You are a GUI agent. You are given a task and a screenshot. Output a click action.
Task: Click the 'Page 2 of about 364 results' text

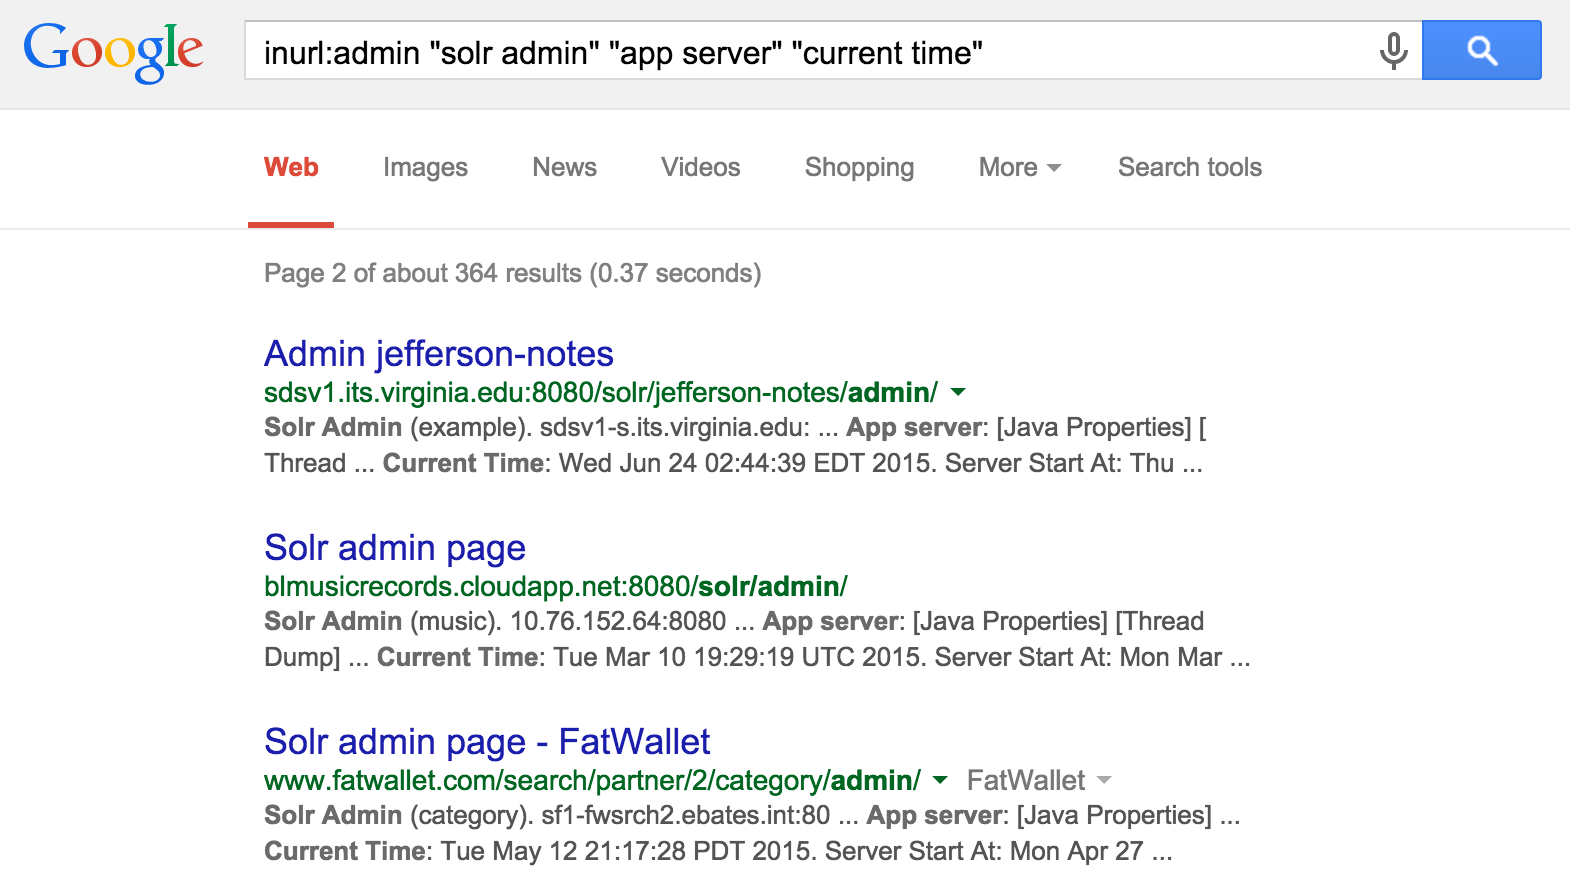(512, 273)
